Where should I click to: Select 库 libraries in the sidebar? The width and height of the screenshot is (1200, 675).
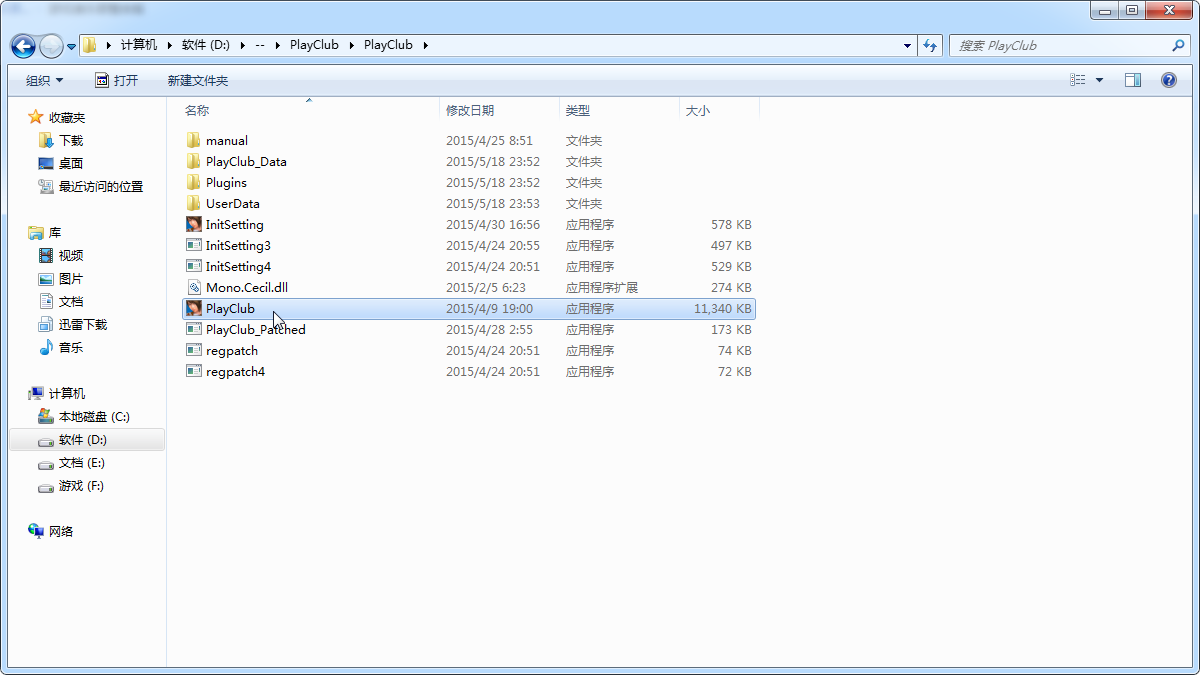point(55,233)
